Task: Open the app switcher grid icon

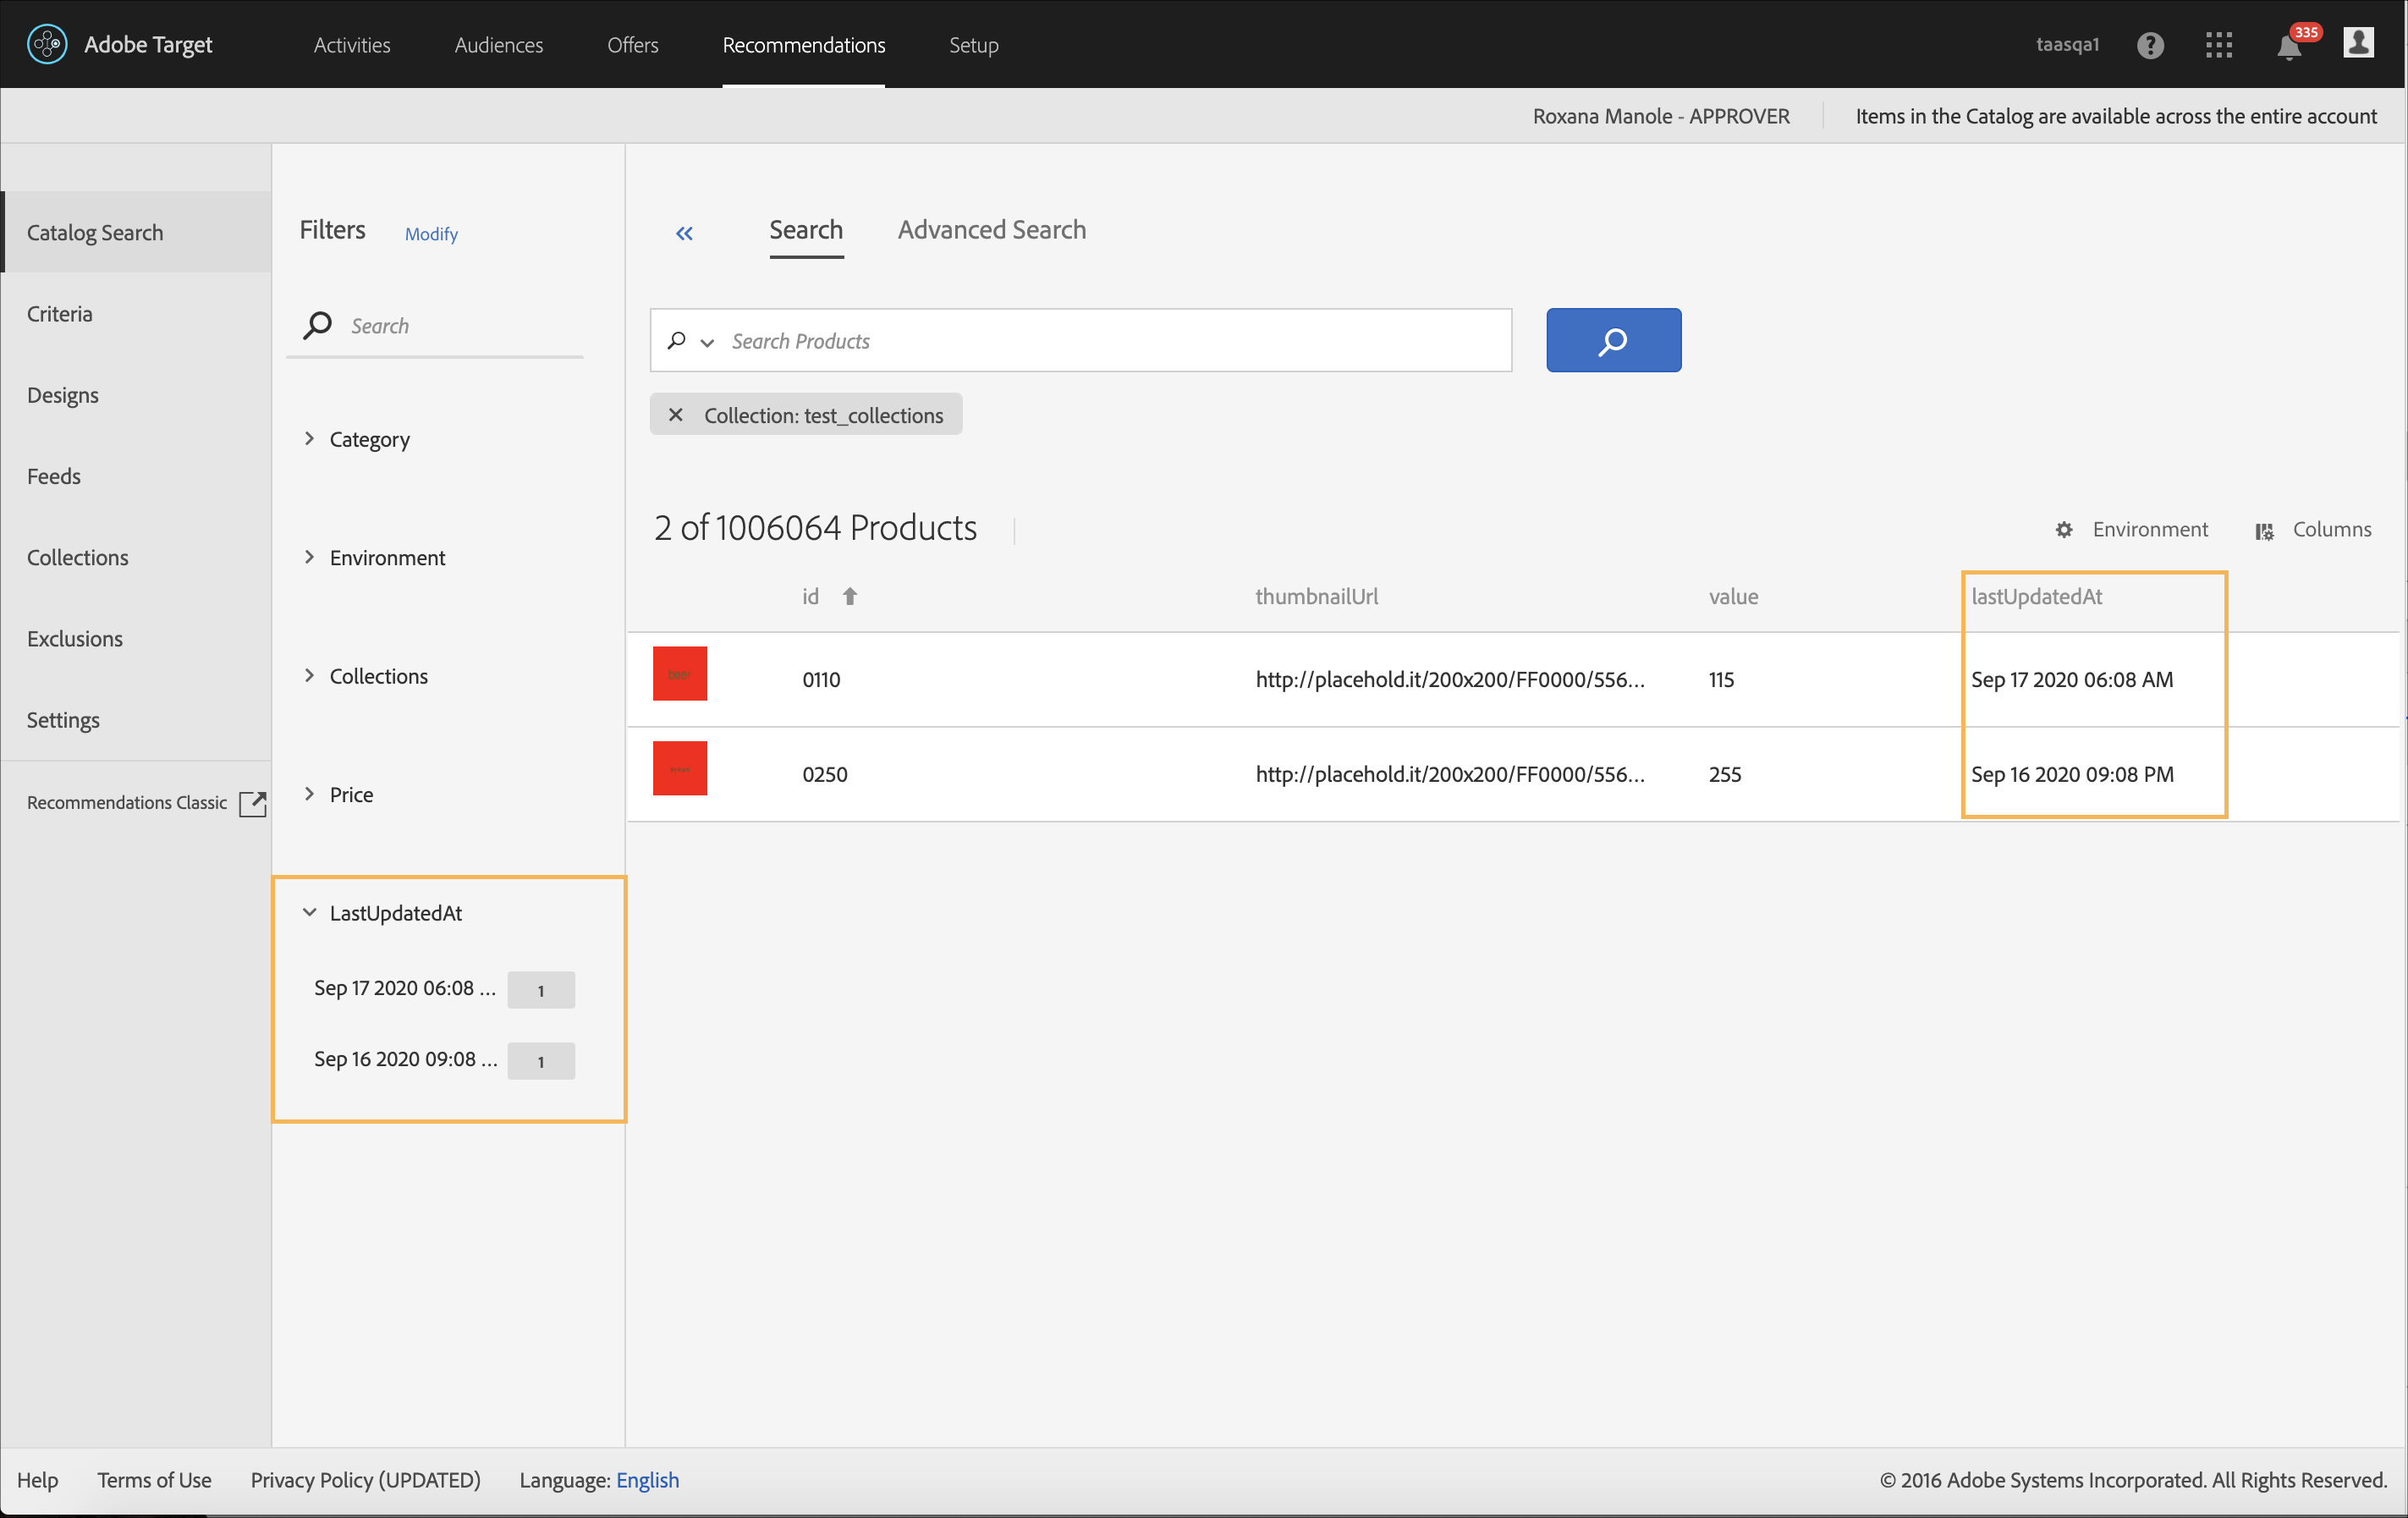Action: [x=2218, y=45]
